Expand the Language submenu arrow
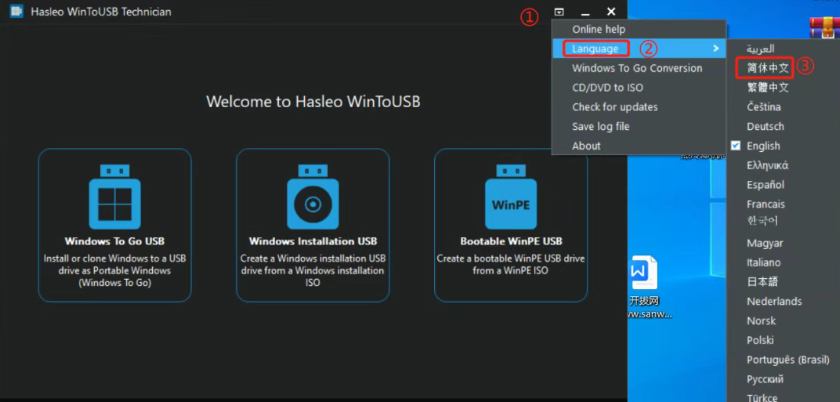840x402 pixels. pos(715,49)
